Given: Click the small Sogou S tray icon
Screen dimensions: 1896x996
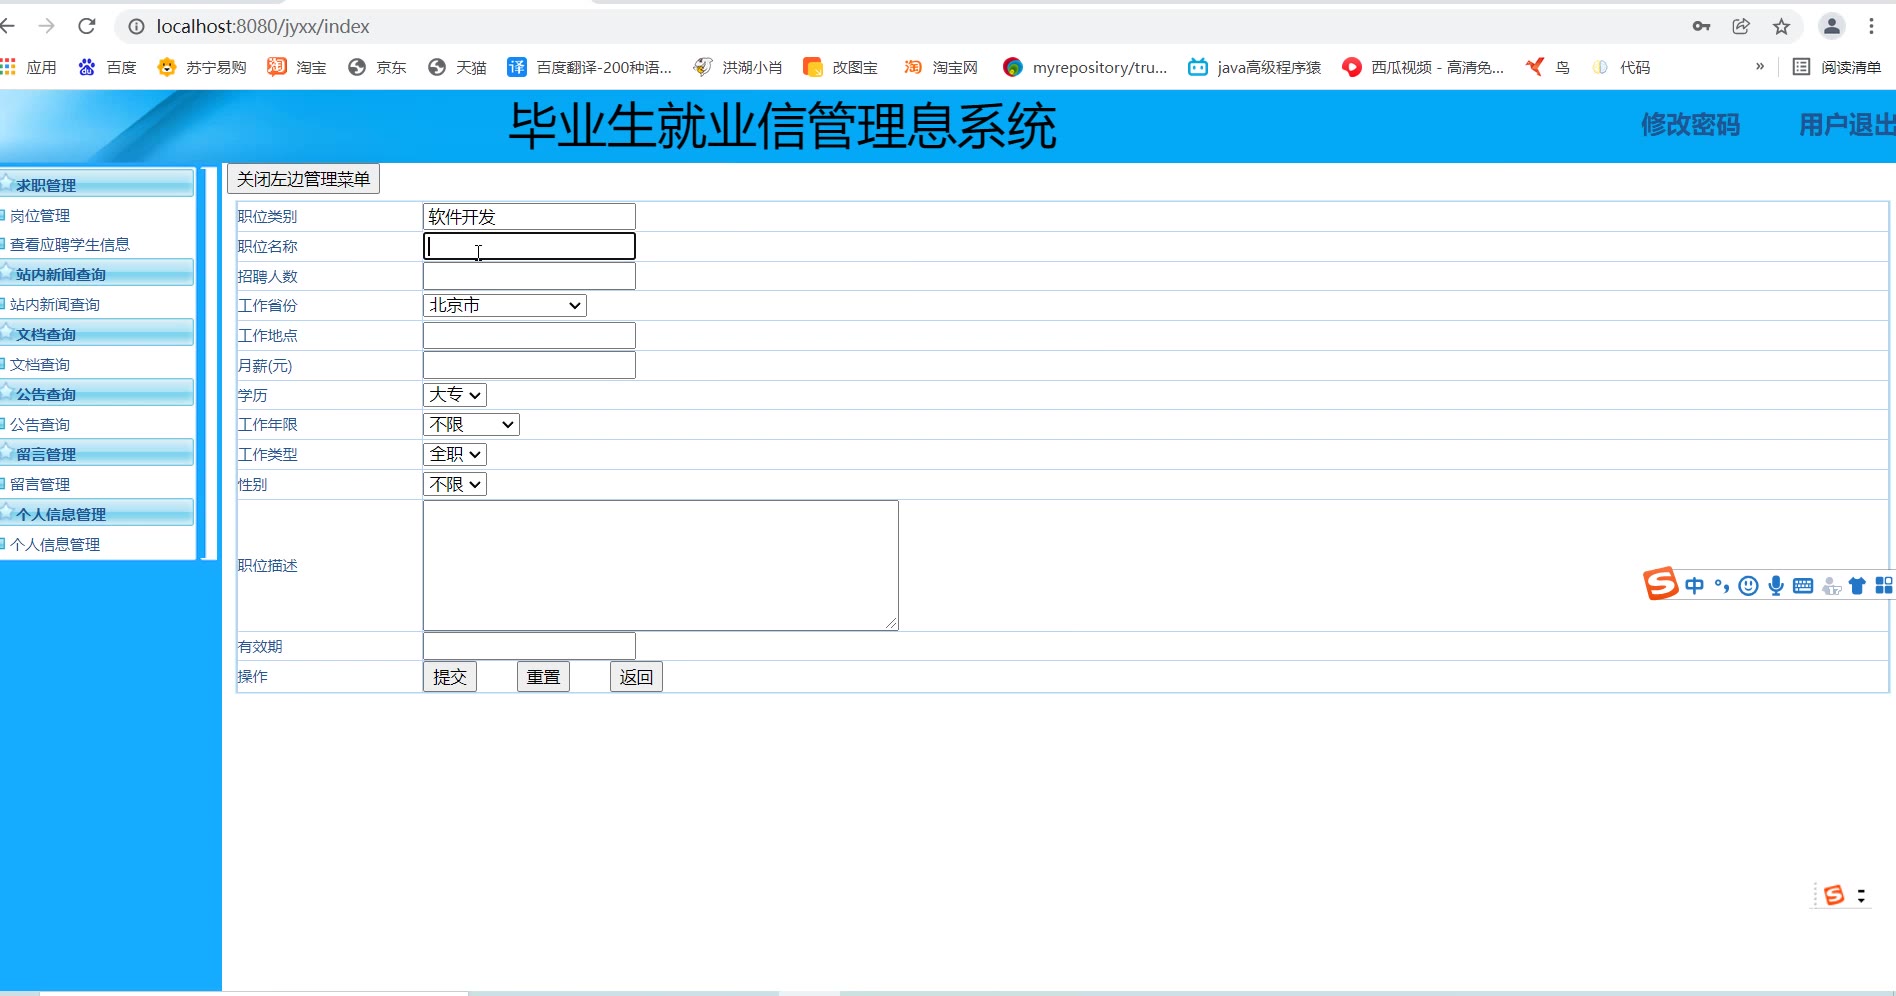Looking at the screenshot, I should [x=1834, y=895].
